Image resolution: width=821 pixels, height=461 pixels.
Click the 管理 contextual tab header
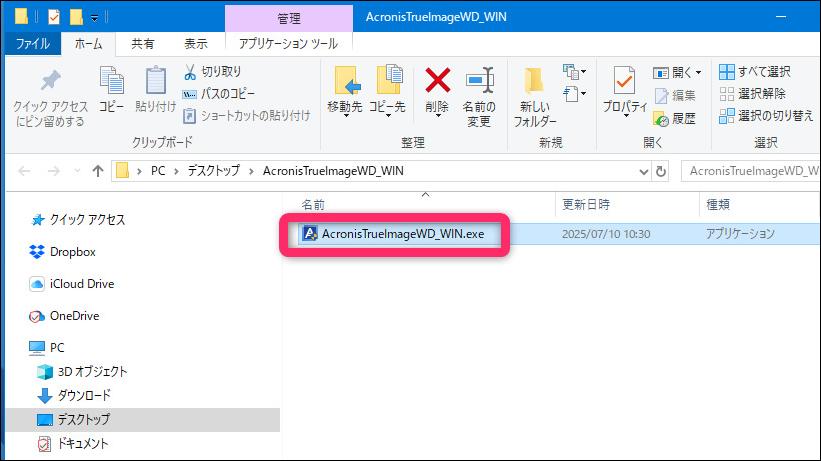coord(289,18)
